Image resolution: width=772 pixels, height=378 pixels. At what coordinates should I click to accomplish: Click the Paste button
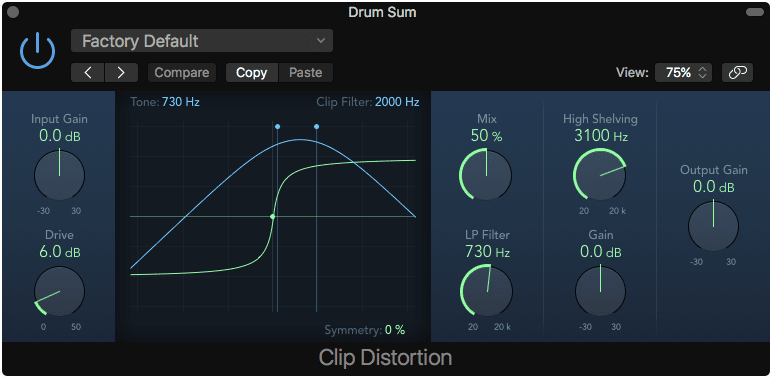[306, 73]
